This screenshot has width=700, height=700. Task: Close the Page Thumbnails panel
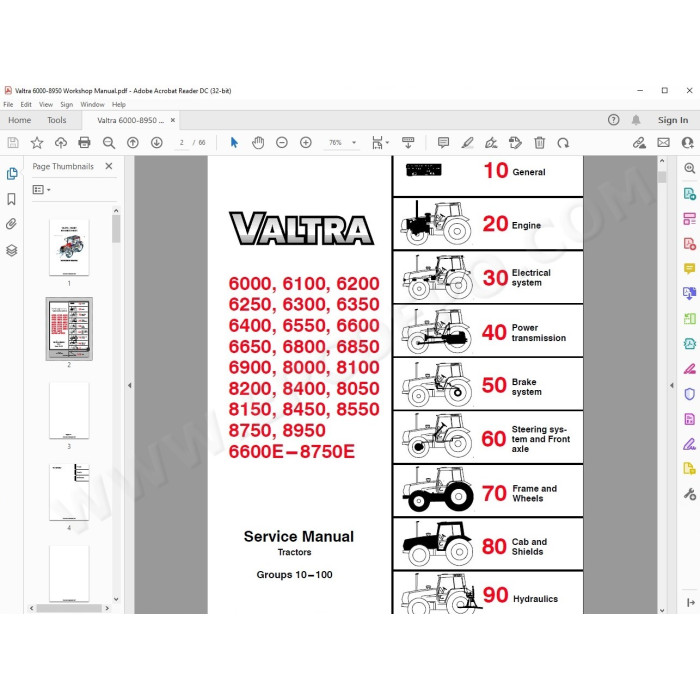point(108,166)
